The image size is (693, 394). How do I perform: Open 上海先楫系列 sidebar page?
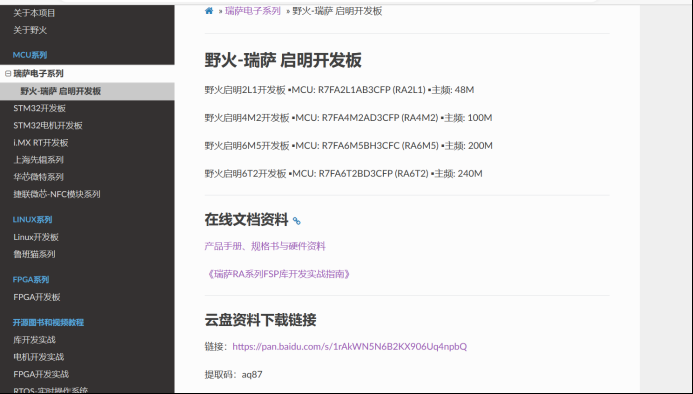coord(38,160)
